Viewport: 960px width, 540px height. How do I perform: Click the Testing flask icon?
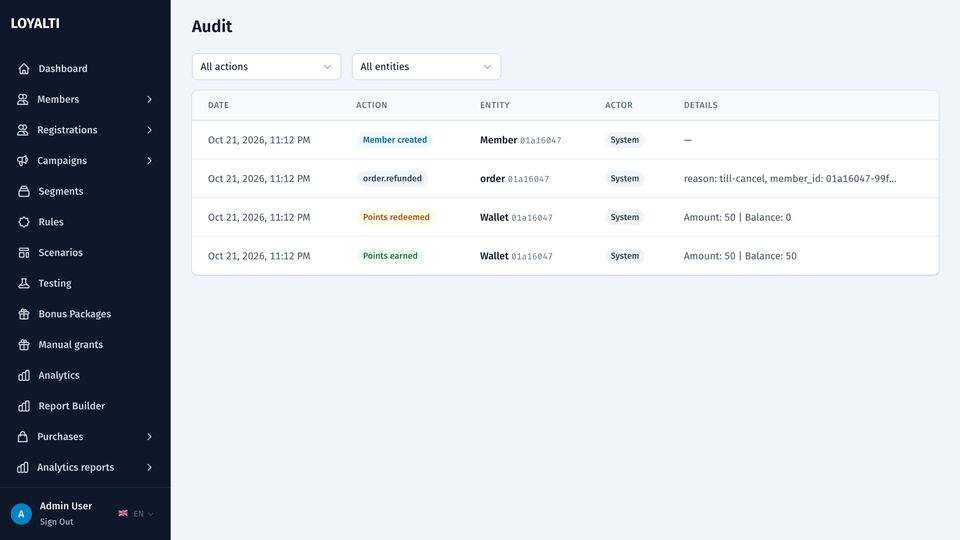pyautogui.click(x=24, y=283)
